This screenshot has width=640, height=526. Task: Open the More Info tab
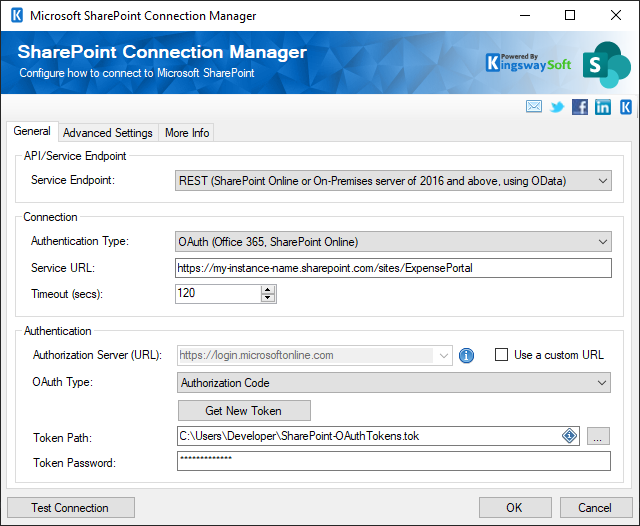187,133
